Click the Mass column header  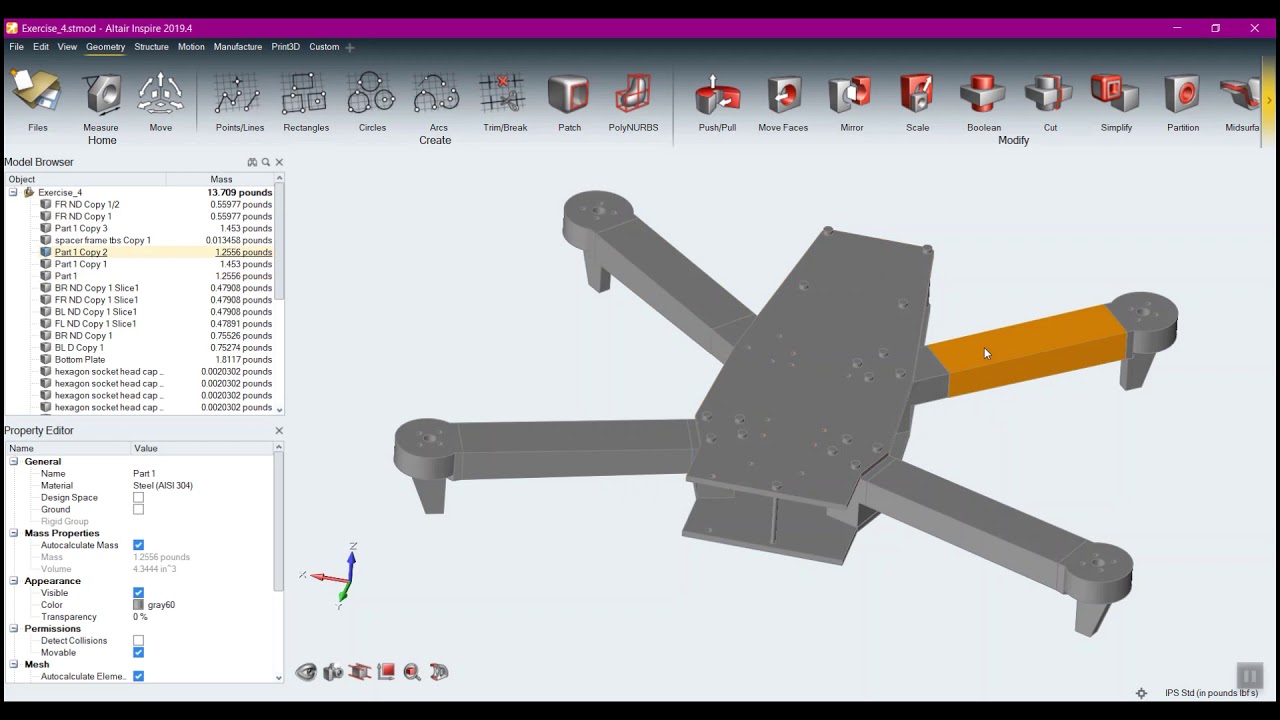click(x=221, y=179)
